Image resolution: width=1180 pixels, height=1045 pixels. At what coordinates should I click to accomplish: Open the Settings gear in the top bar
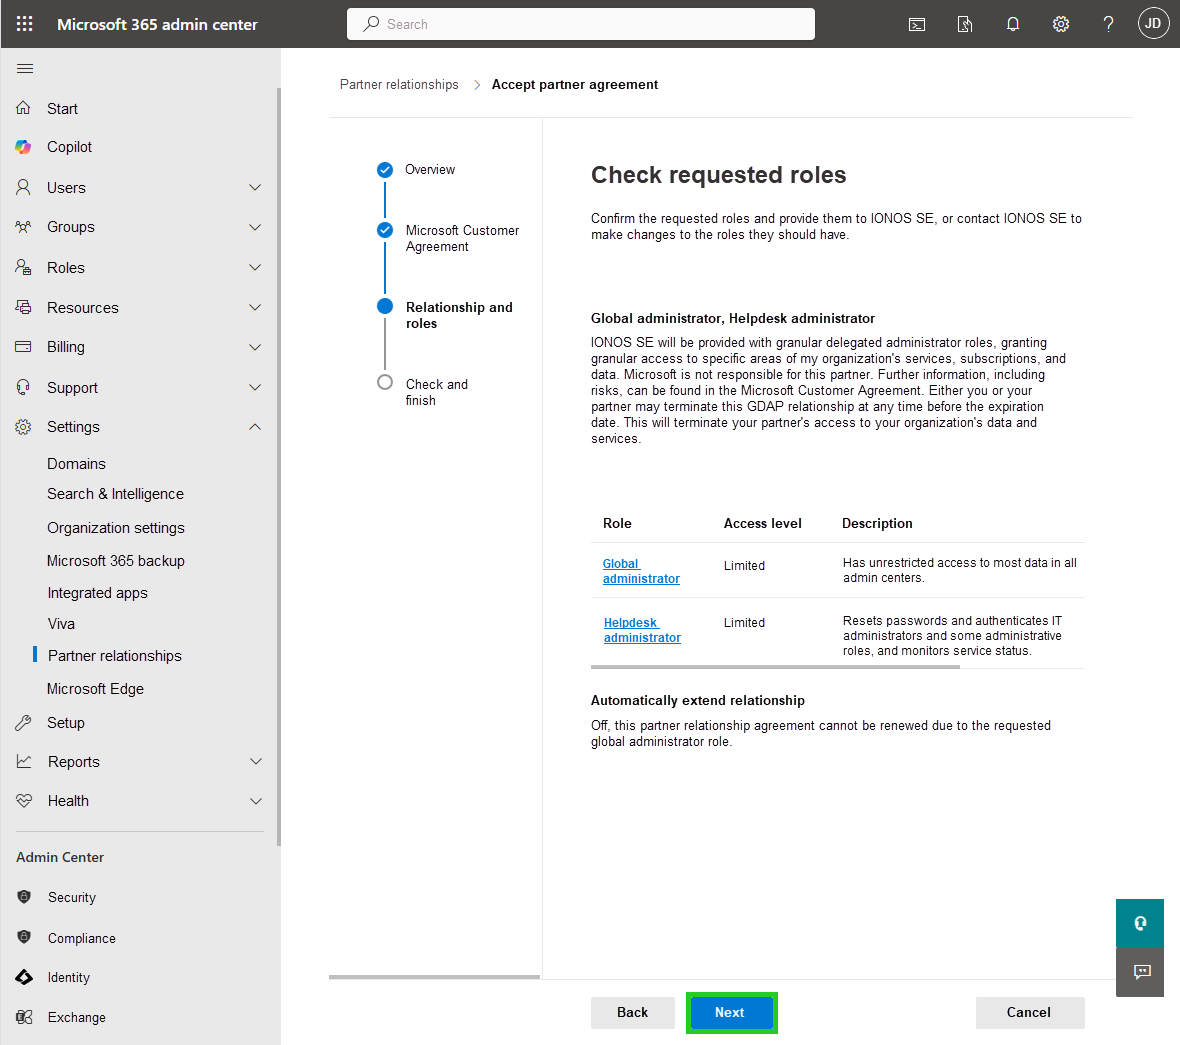click(1061, 24)
